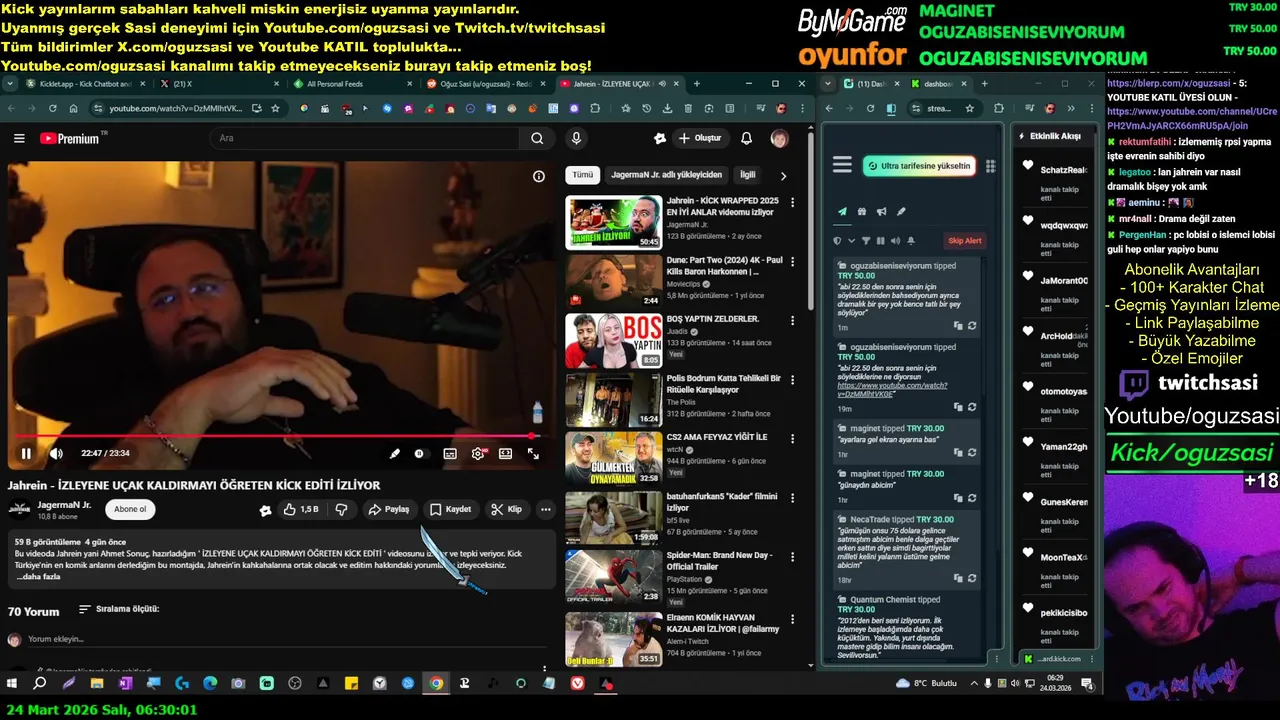
Task: Open the 'Spider-Man: Brand New Day' thumbnail
Action: [x=613, y=576]
